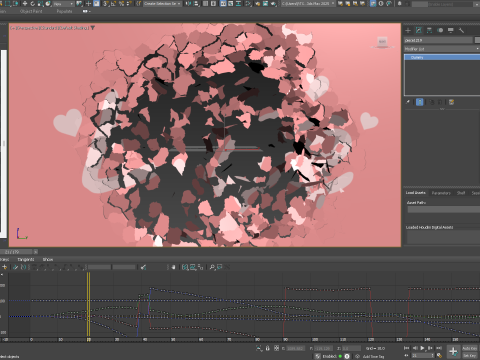Click the add keys plus icon in curve editor
This screenshot has height=360, width=480.
[5, 267]
